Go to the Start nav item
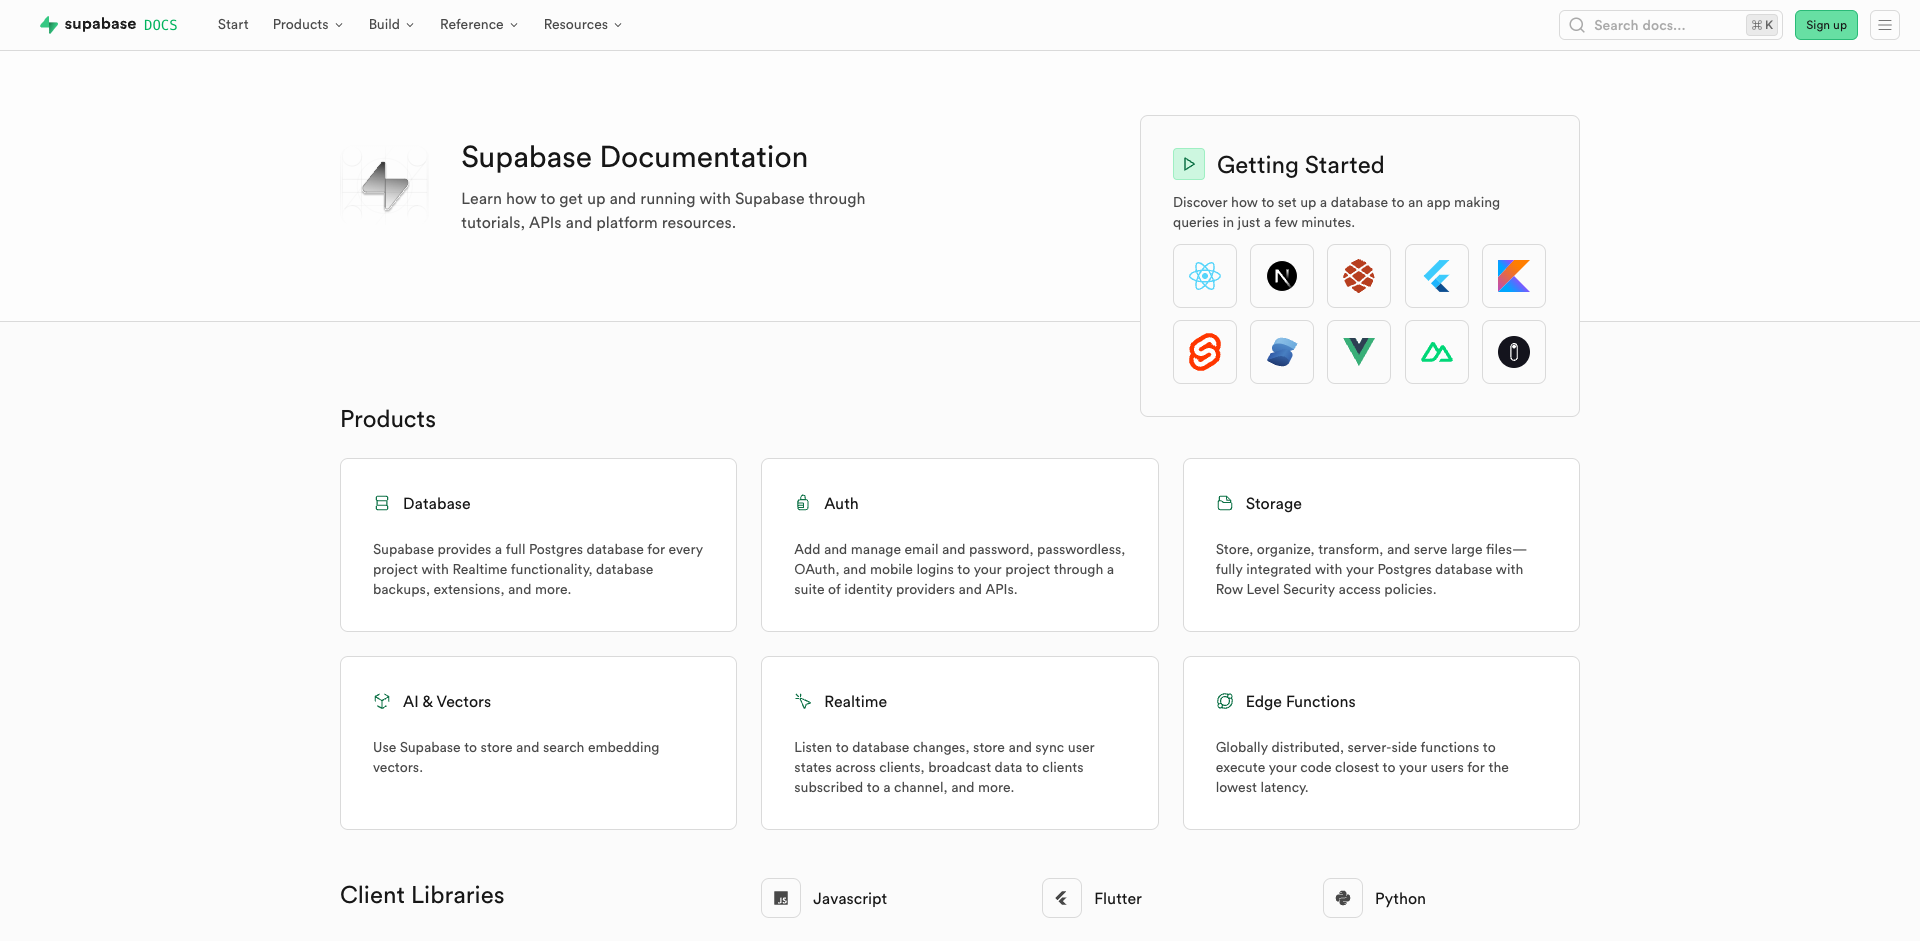The image size is (1920, 941). tap(233, 25)
